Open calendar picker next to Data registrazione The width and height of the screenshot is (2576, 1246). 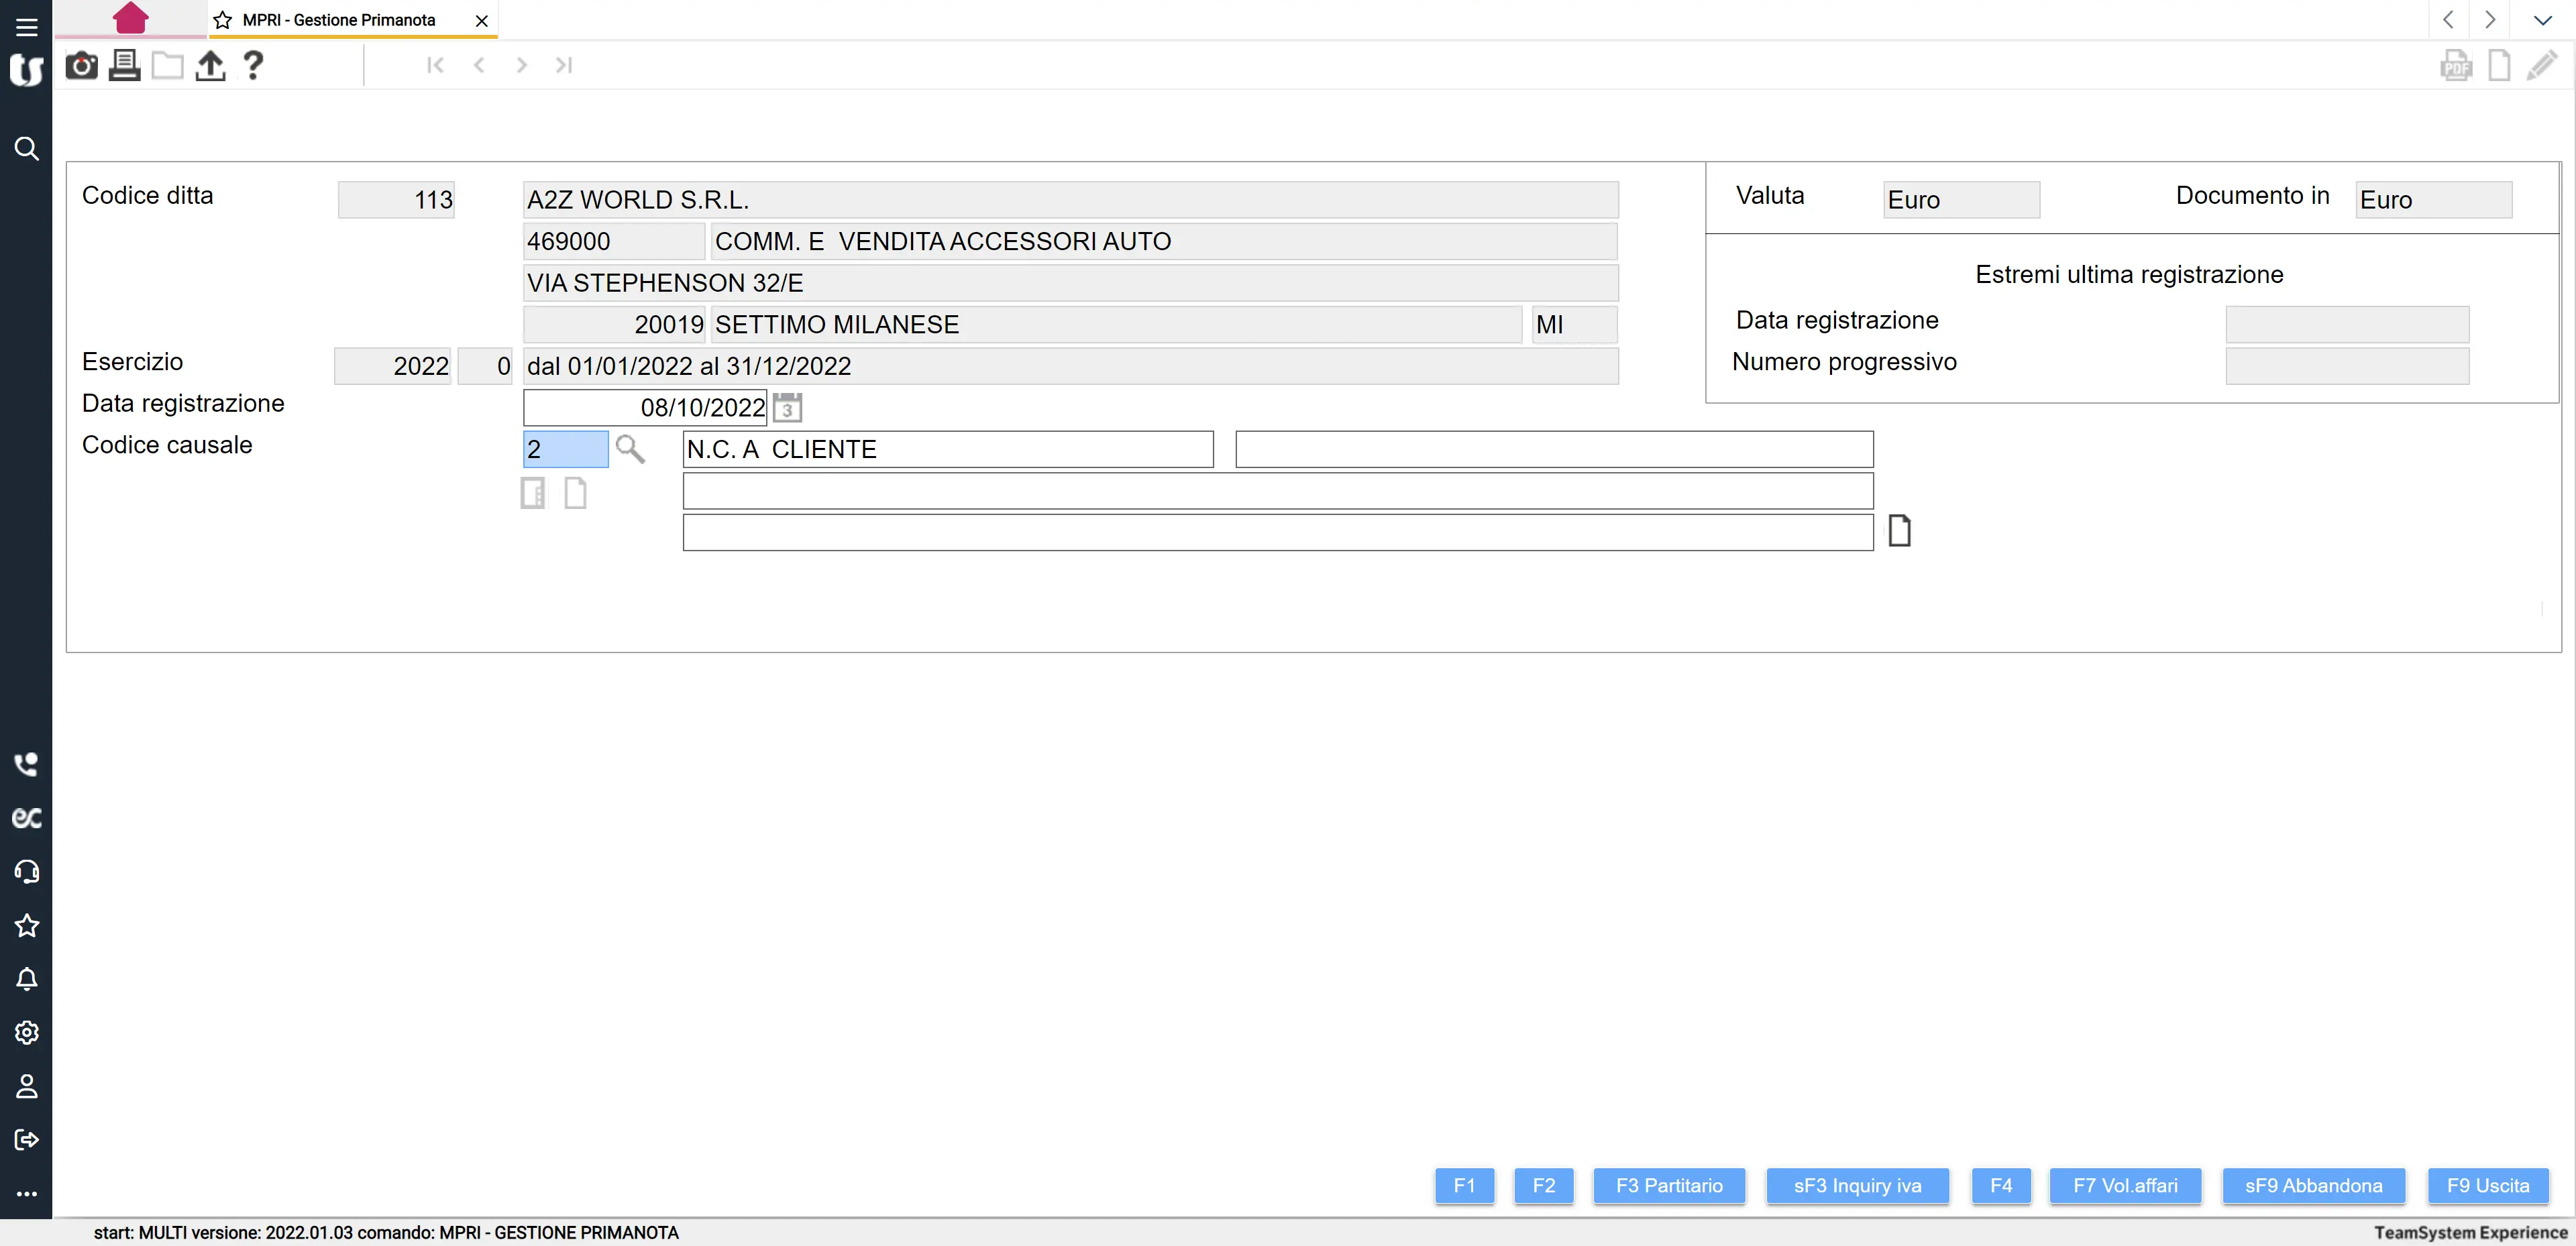[787, 408]
